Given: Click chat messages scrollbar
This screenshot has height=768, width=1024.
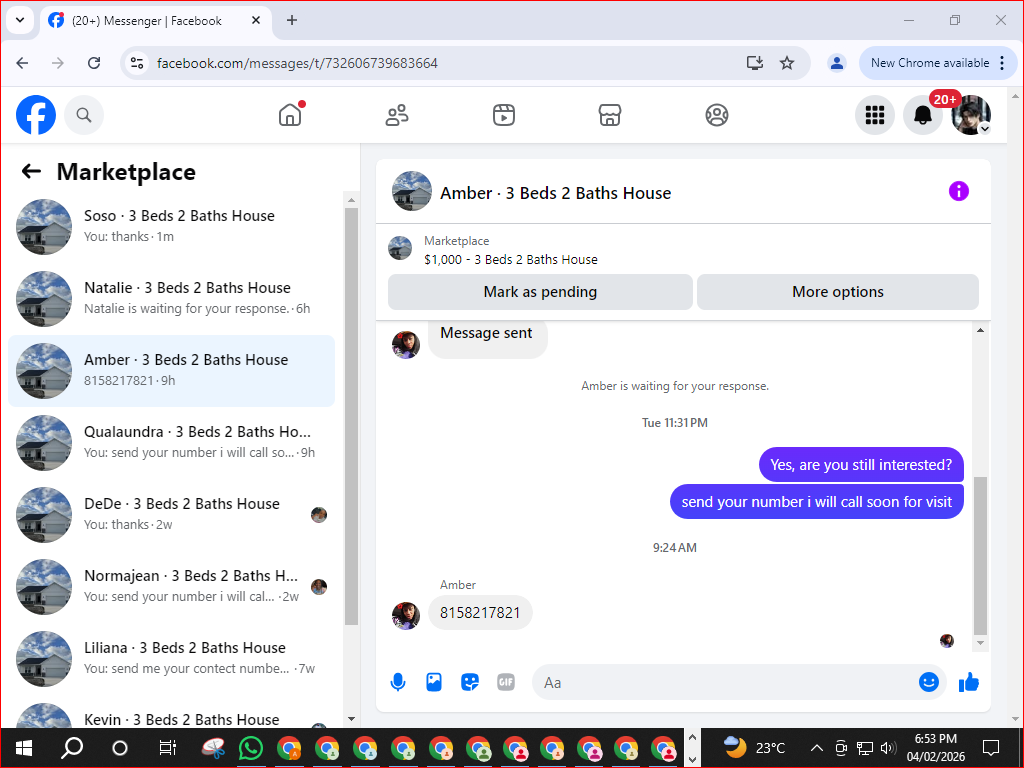Looking at the screenshot, I should [x=980, y=555].
